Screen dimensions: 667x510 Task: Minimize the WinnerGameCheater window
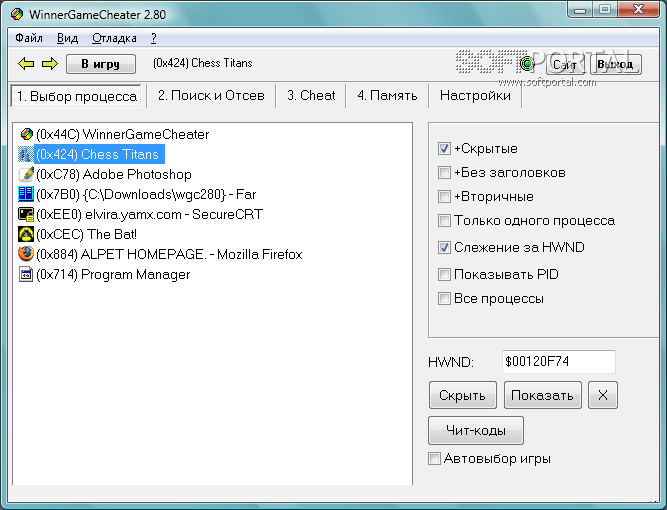(x=580, y=9)
